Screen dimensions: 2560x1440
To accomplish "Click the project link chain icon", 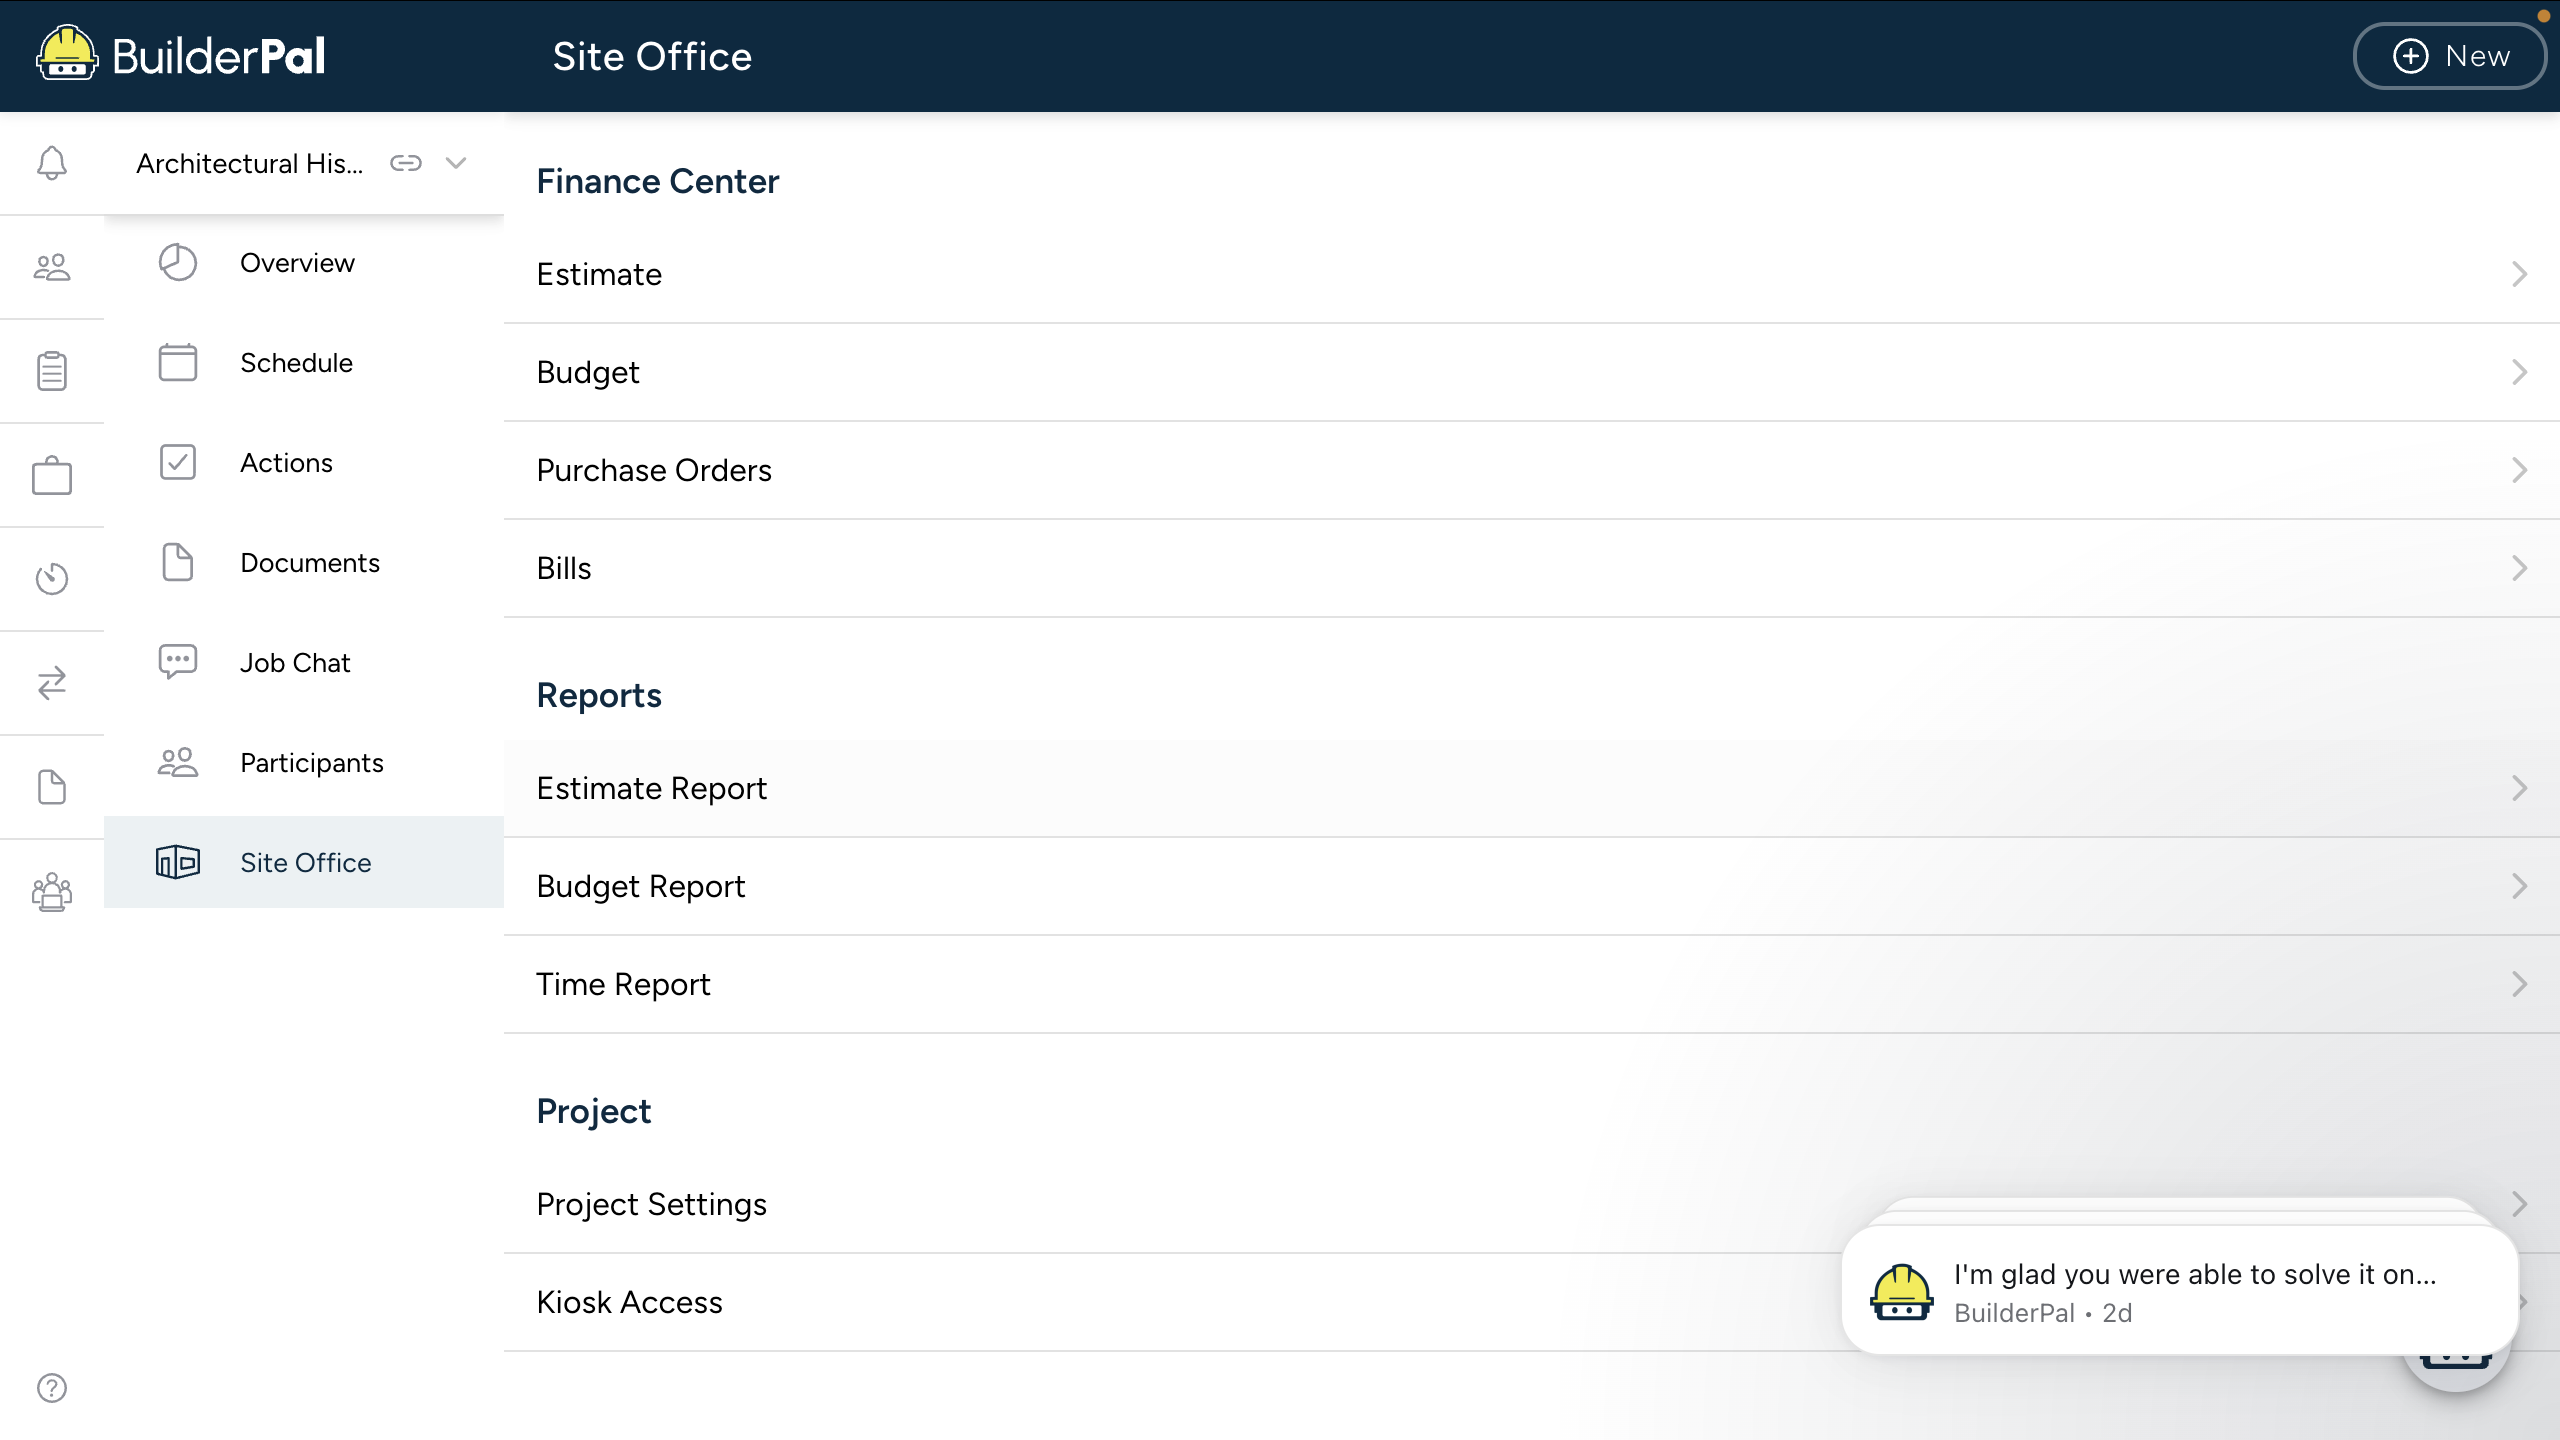I will coord(406,163).
